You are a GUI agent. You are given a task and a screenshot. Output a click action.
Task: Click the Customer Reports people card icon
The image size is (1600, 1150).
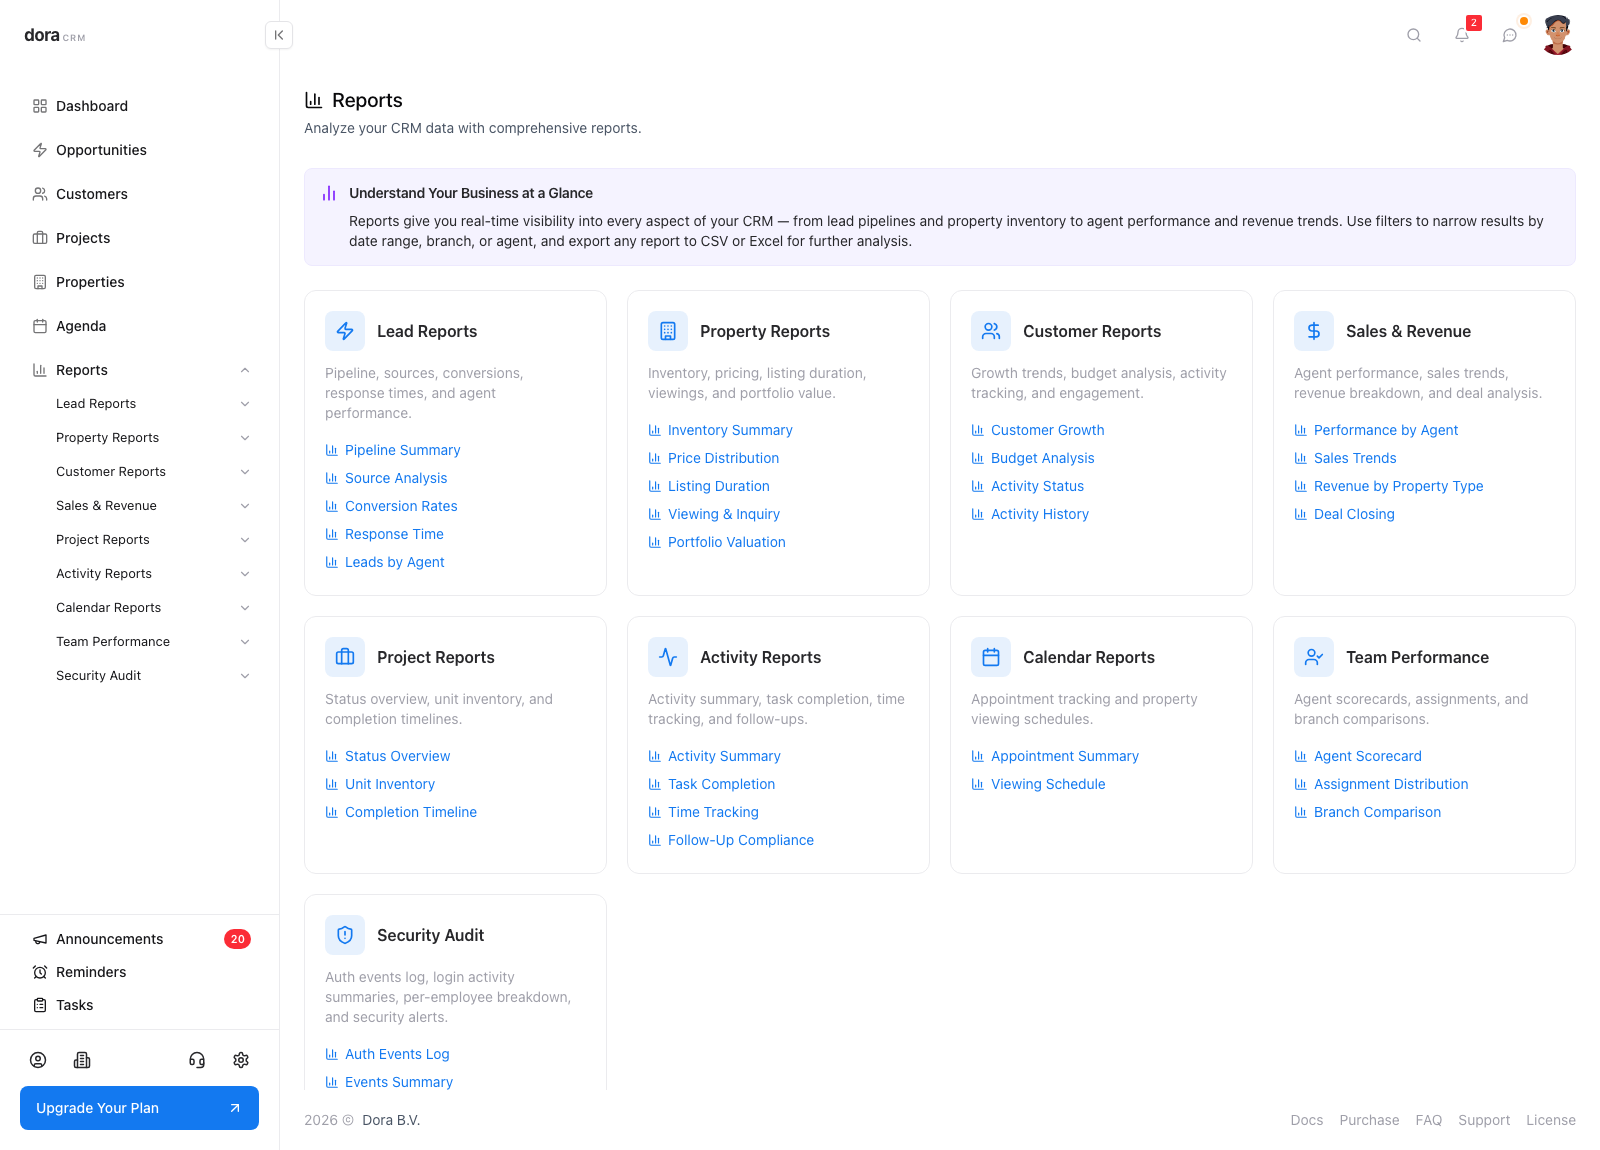pyautogui.click(x=991, y=331)
